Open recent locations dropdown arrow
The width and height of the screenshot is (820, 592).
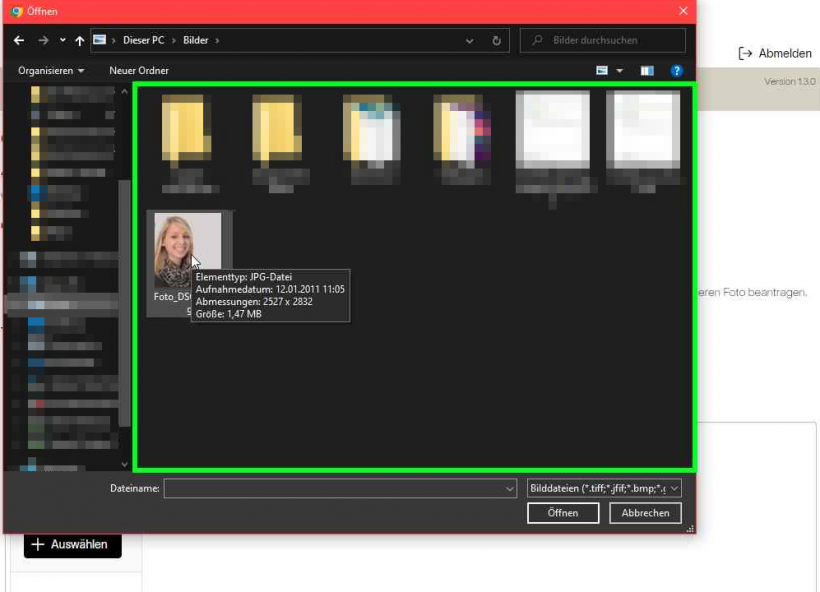coord(62,41)
